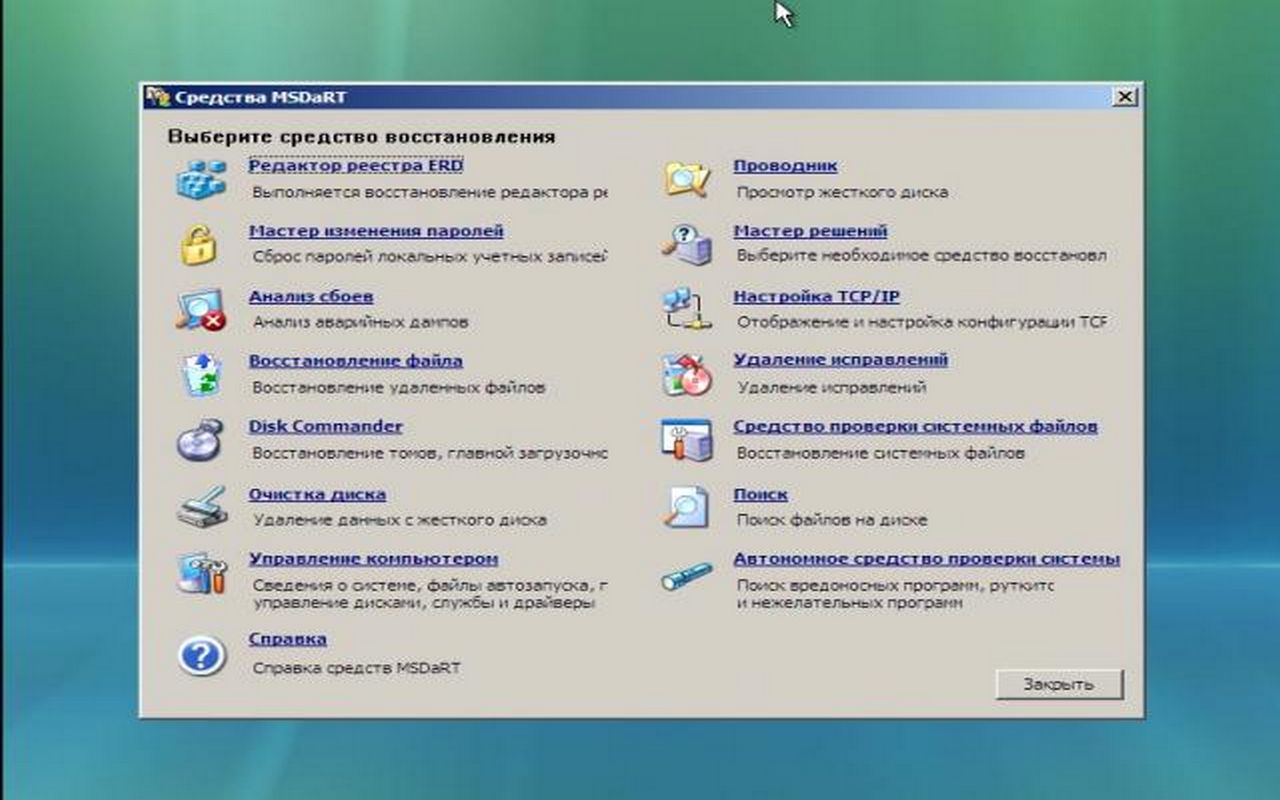Close the Средства MSDaRT window with X
Image resolution: width=1280 pixels, height=800 pixels.
point(1125,97)
